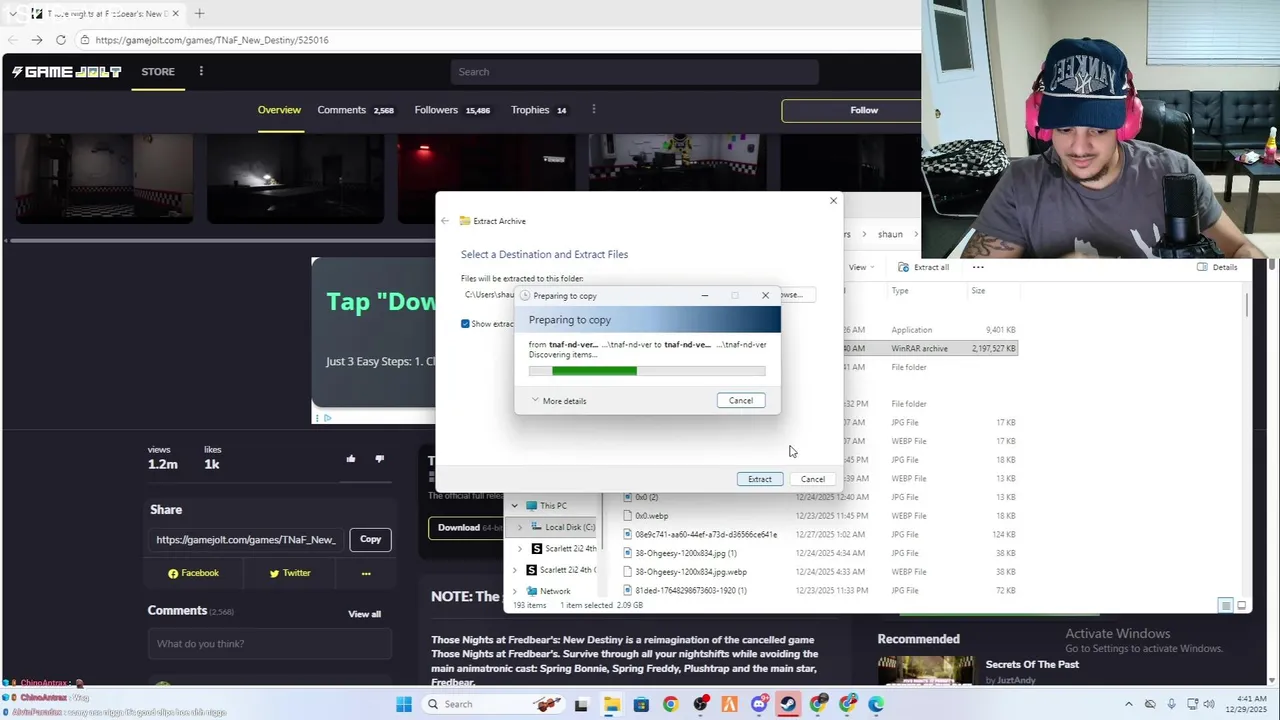Click the green copy progress bar
Screen dimensions: 1280x720
click(646, 371)
